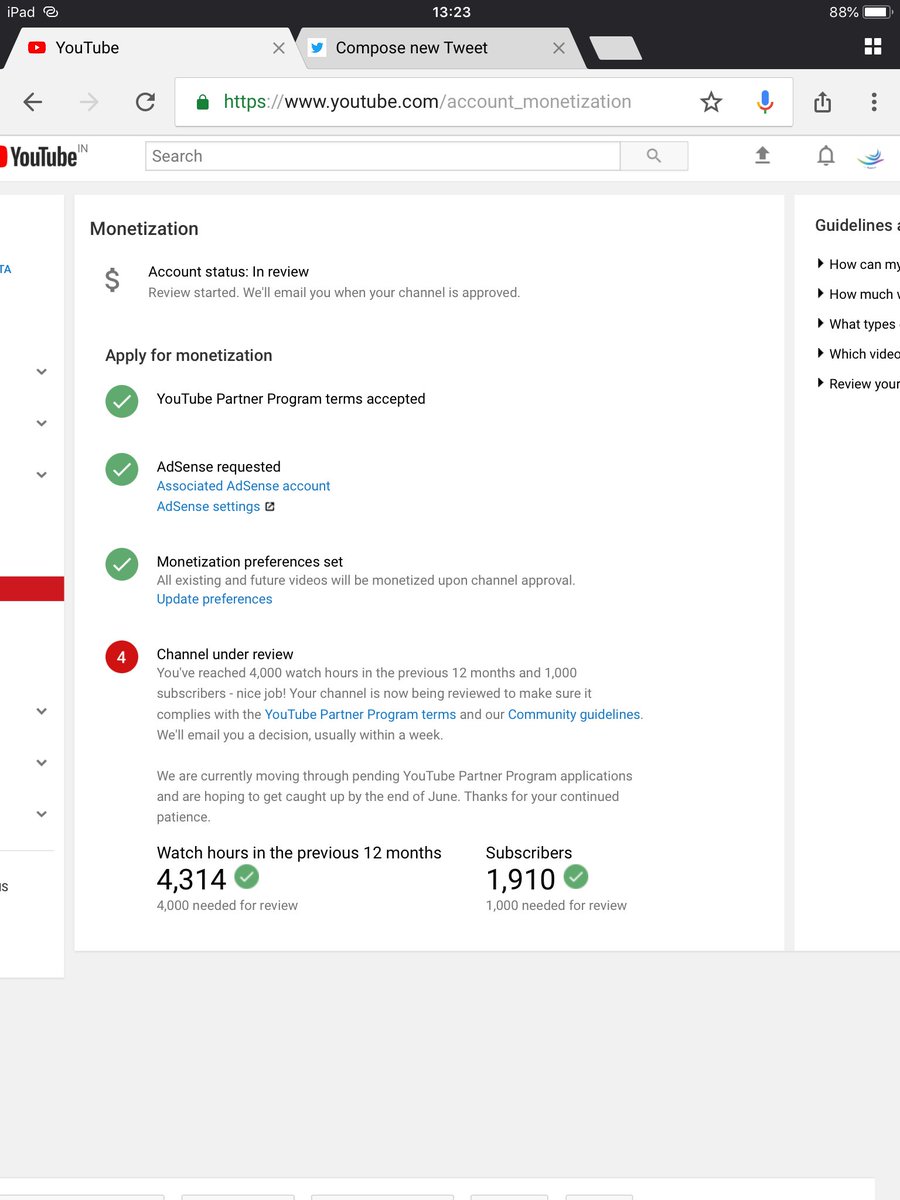900x1200 pixels.
Task: Click the external link icon after AdSense settings
Action: click(270, 507)
